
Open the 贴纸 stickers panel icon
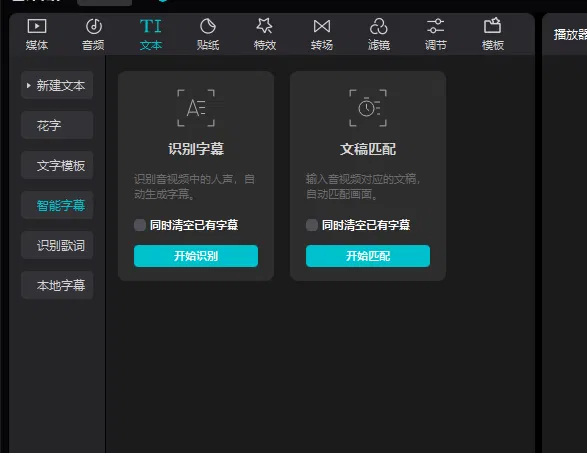(x=208, y=26)
